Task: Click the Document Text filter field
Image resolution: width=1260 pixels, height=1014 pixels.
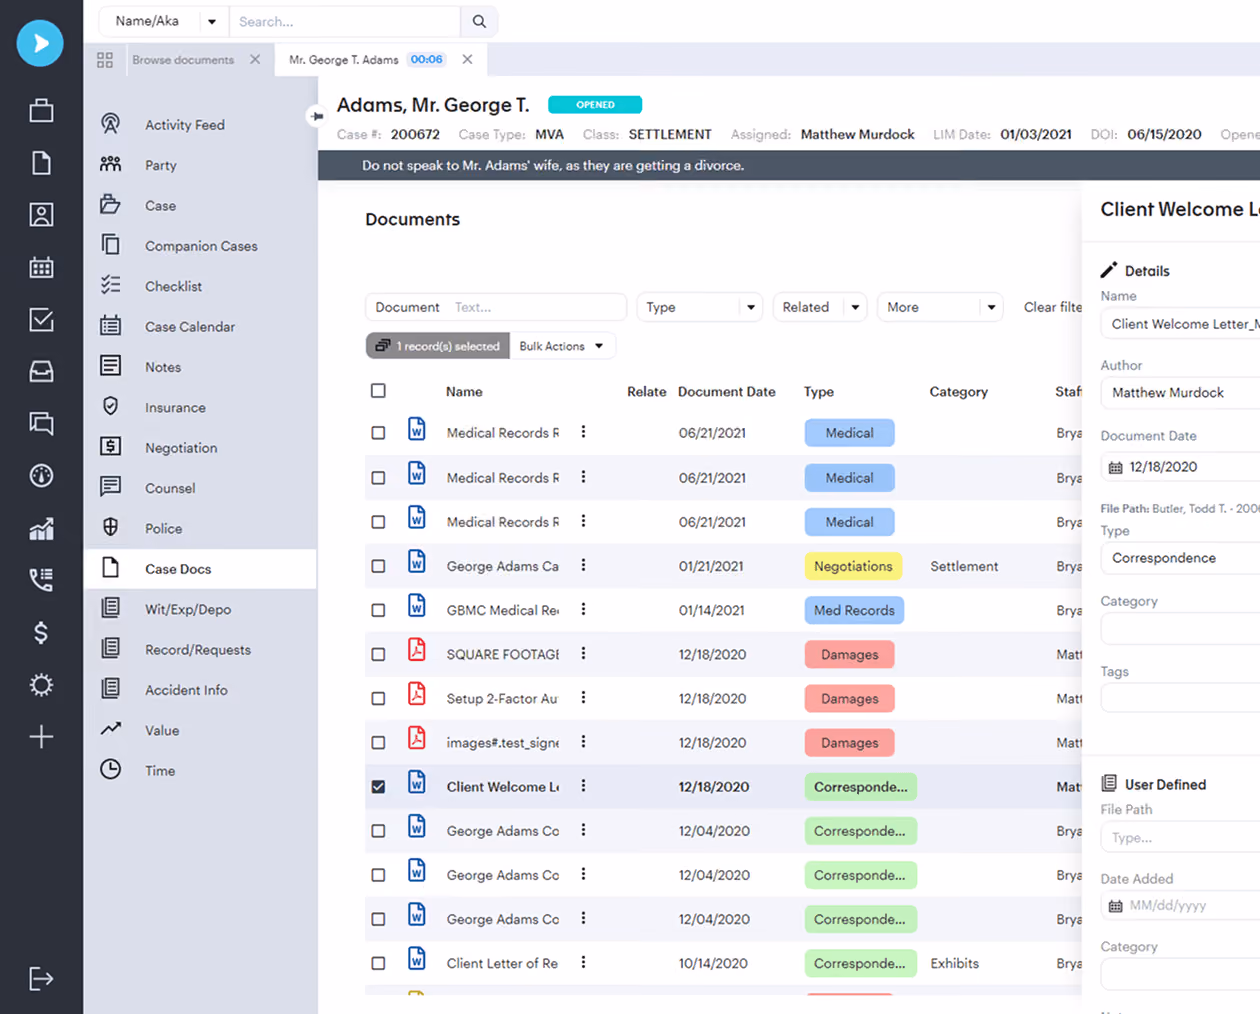Action: click(x=496, y=307)
